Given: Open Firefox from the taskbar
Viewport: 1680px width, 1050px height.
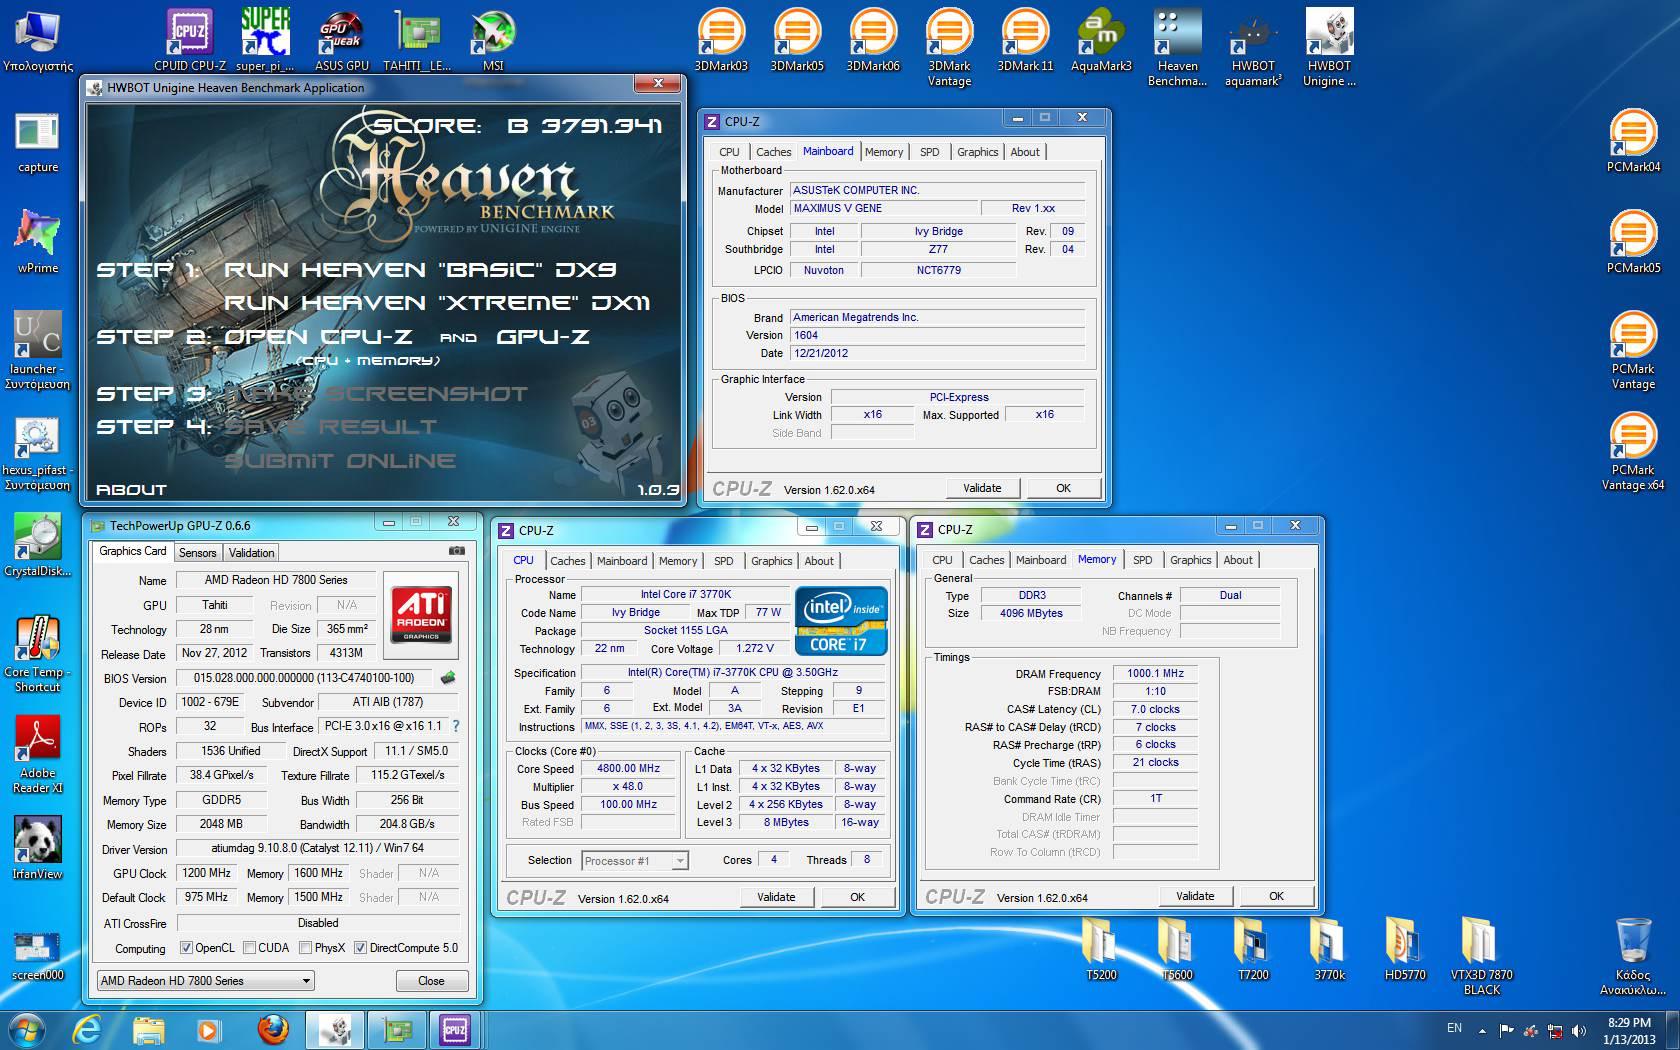Looking at the screenshot, I should (x=272, y=1030).
